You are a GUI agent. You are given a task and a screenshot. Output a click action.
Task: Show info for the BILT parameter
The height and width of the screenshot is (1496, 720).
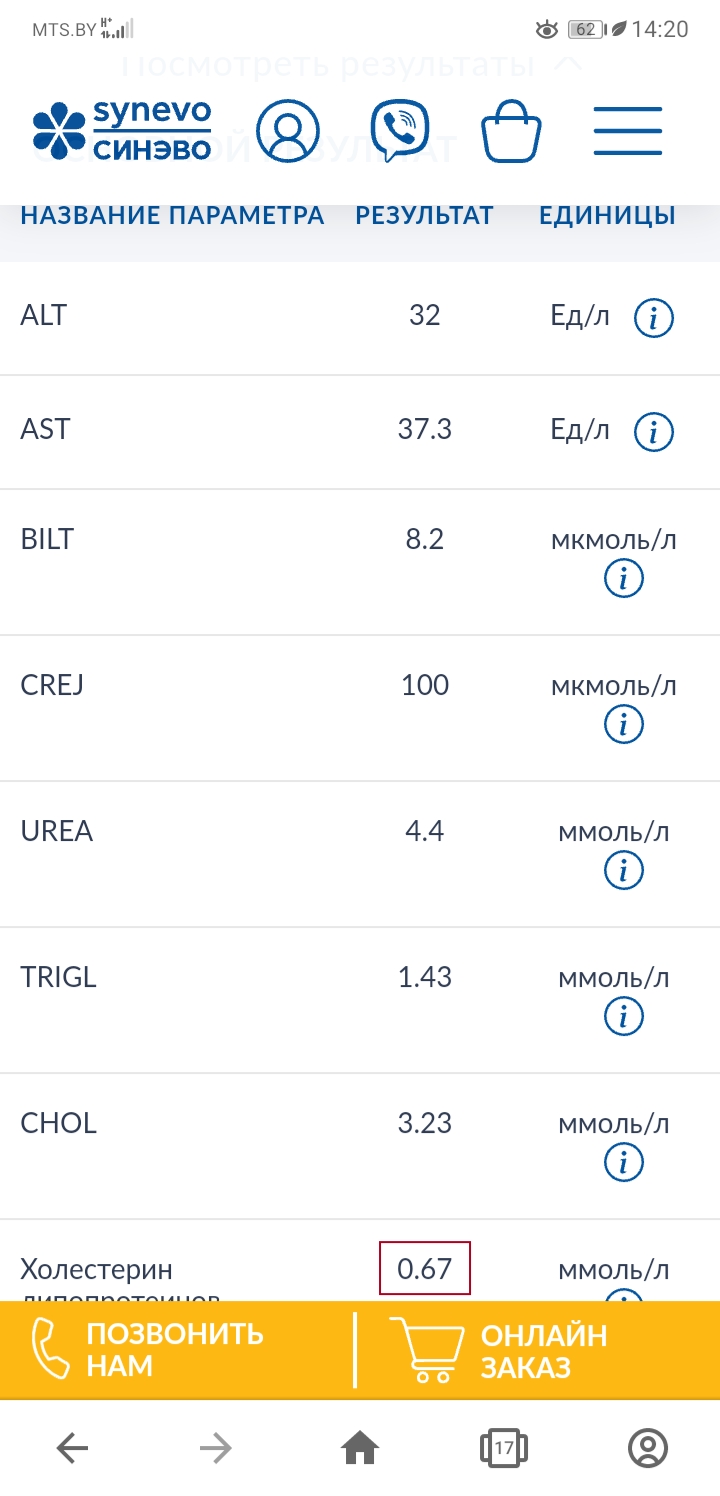[624, 579]
